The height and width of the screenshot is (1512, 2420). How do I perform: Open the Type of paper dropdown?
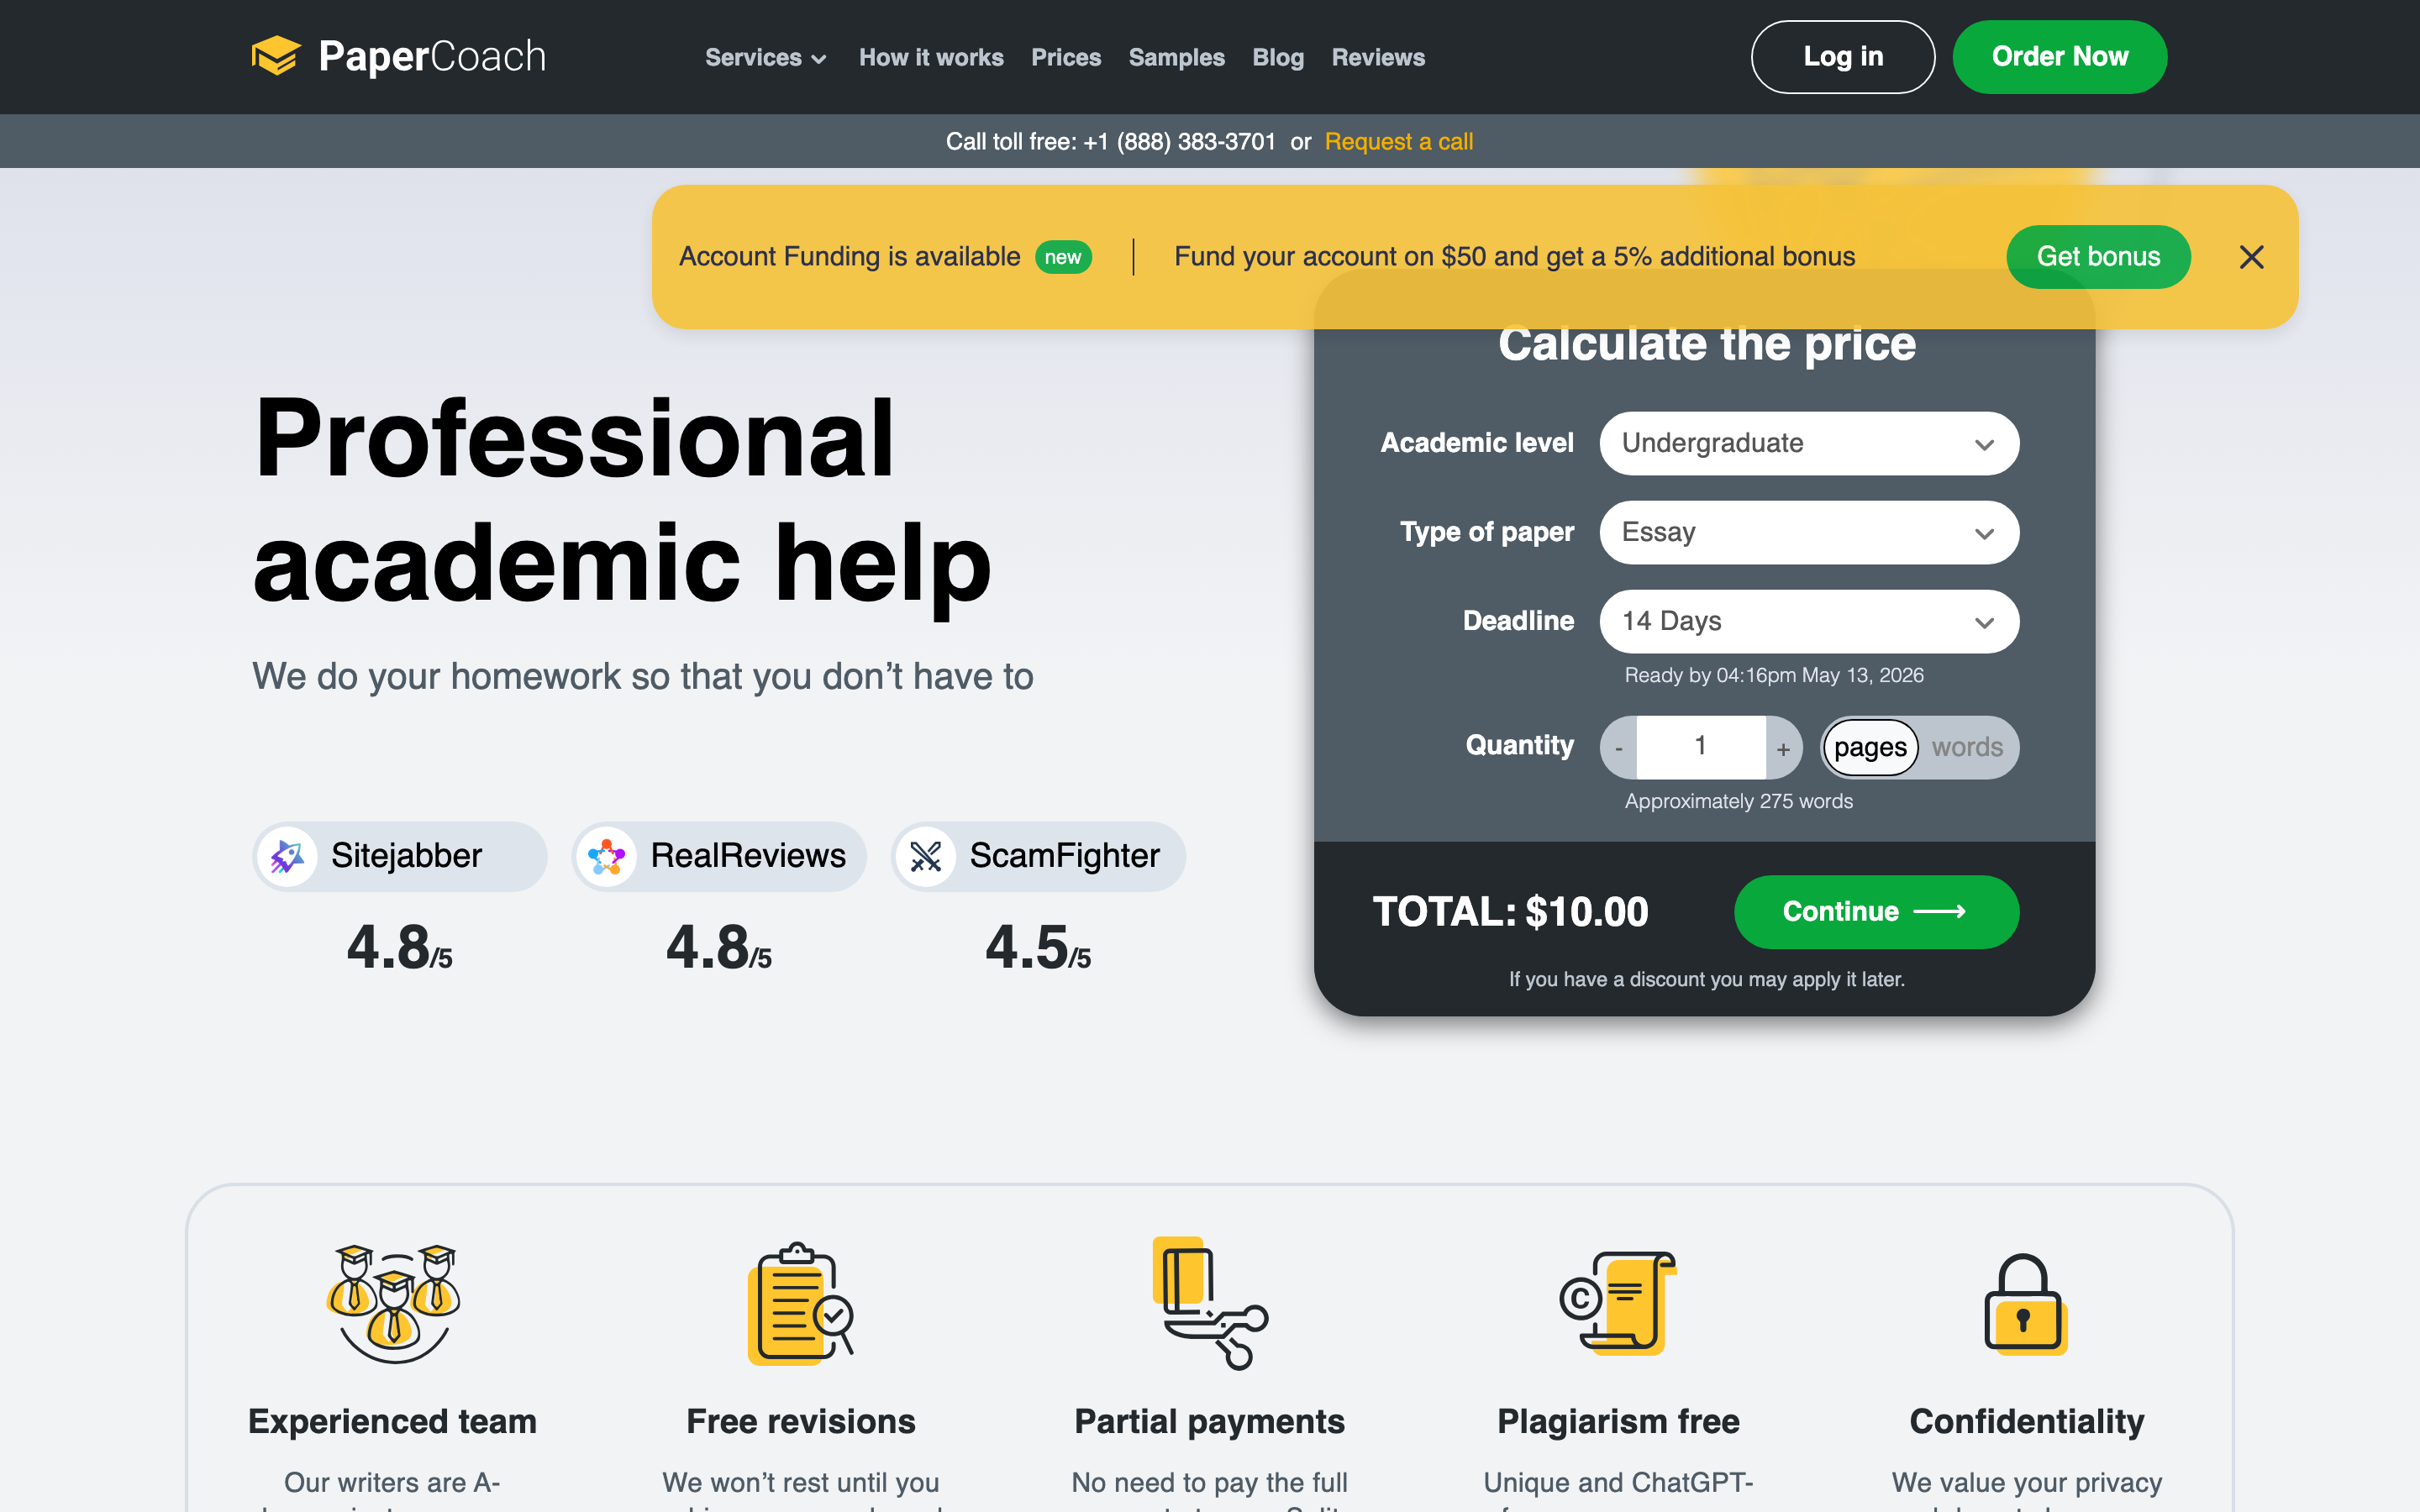click(1809, 532)
